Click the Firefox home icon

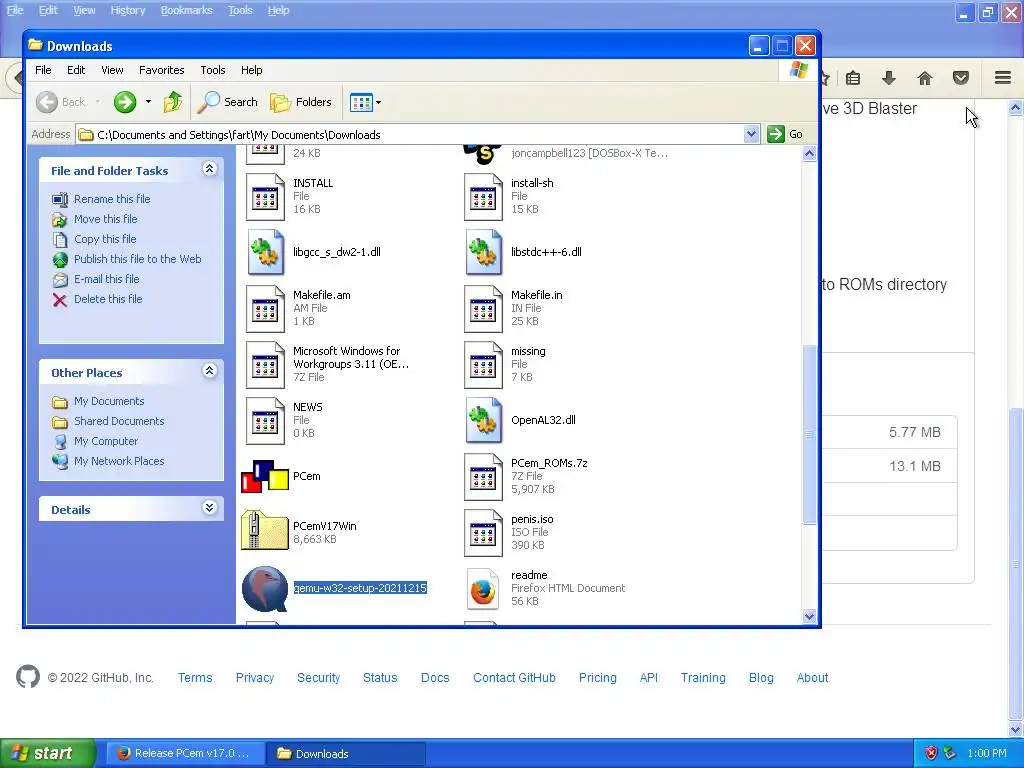click(925, 78)
